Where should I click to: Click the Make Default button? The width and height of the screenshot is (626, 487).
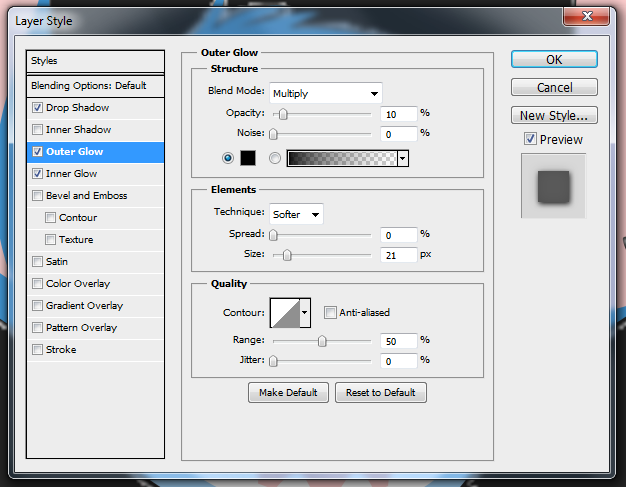point(288,392)
